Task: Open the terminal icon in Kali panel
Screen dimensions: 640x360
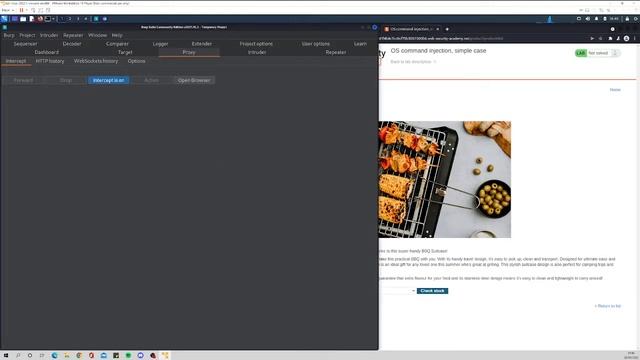Action: click(48, 19)
